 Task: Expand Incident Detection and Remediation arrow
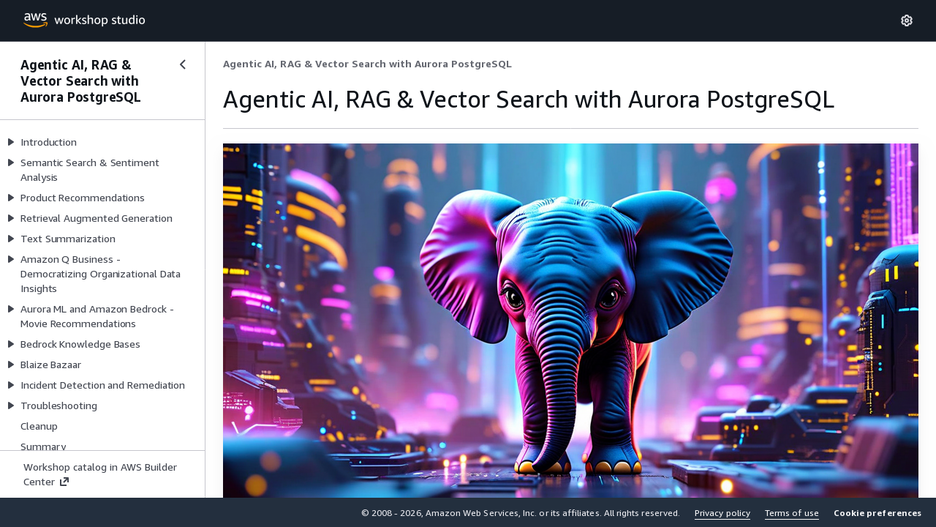pos(11,385)
